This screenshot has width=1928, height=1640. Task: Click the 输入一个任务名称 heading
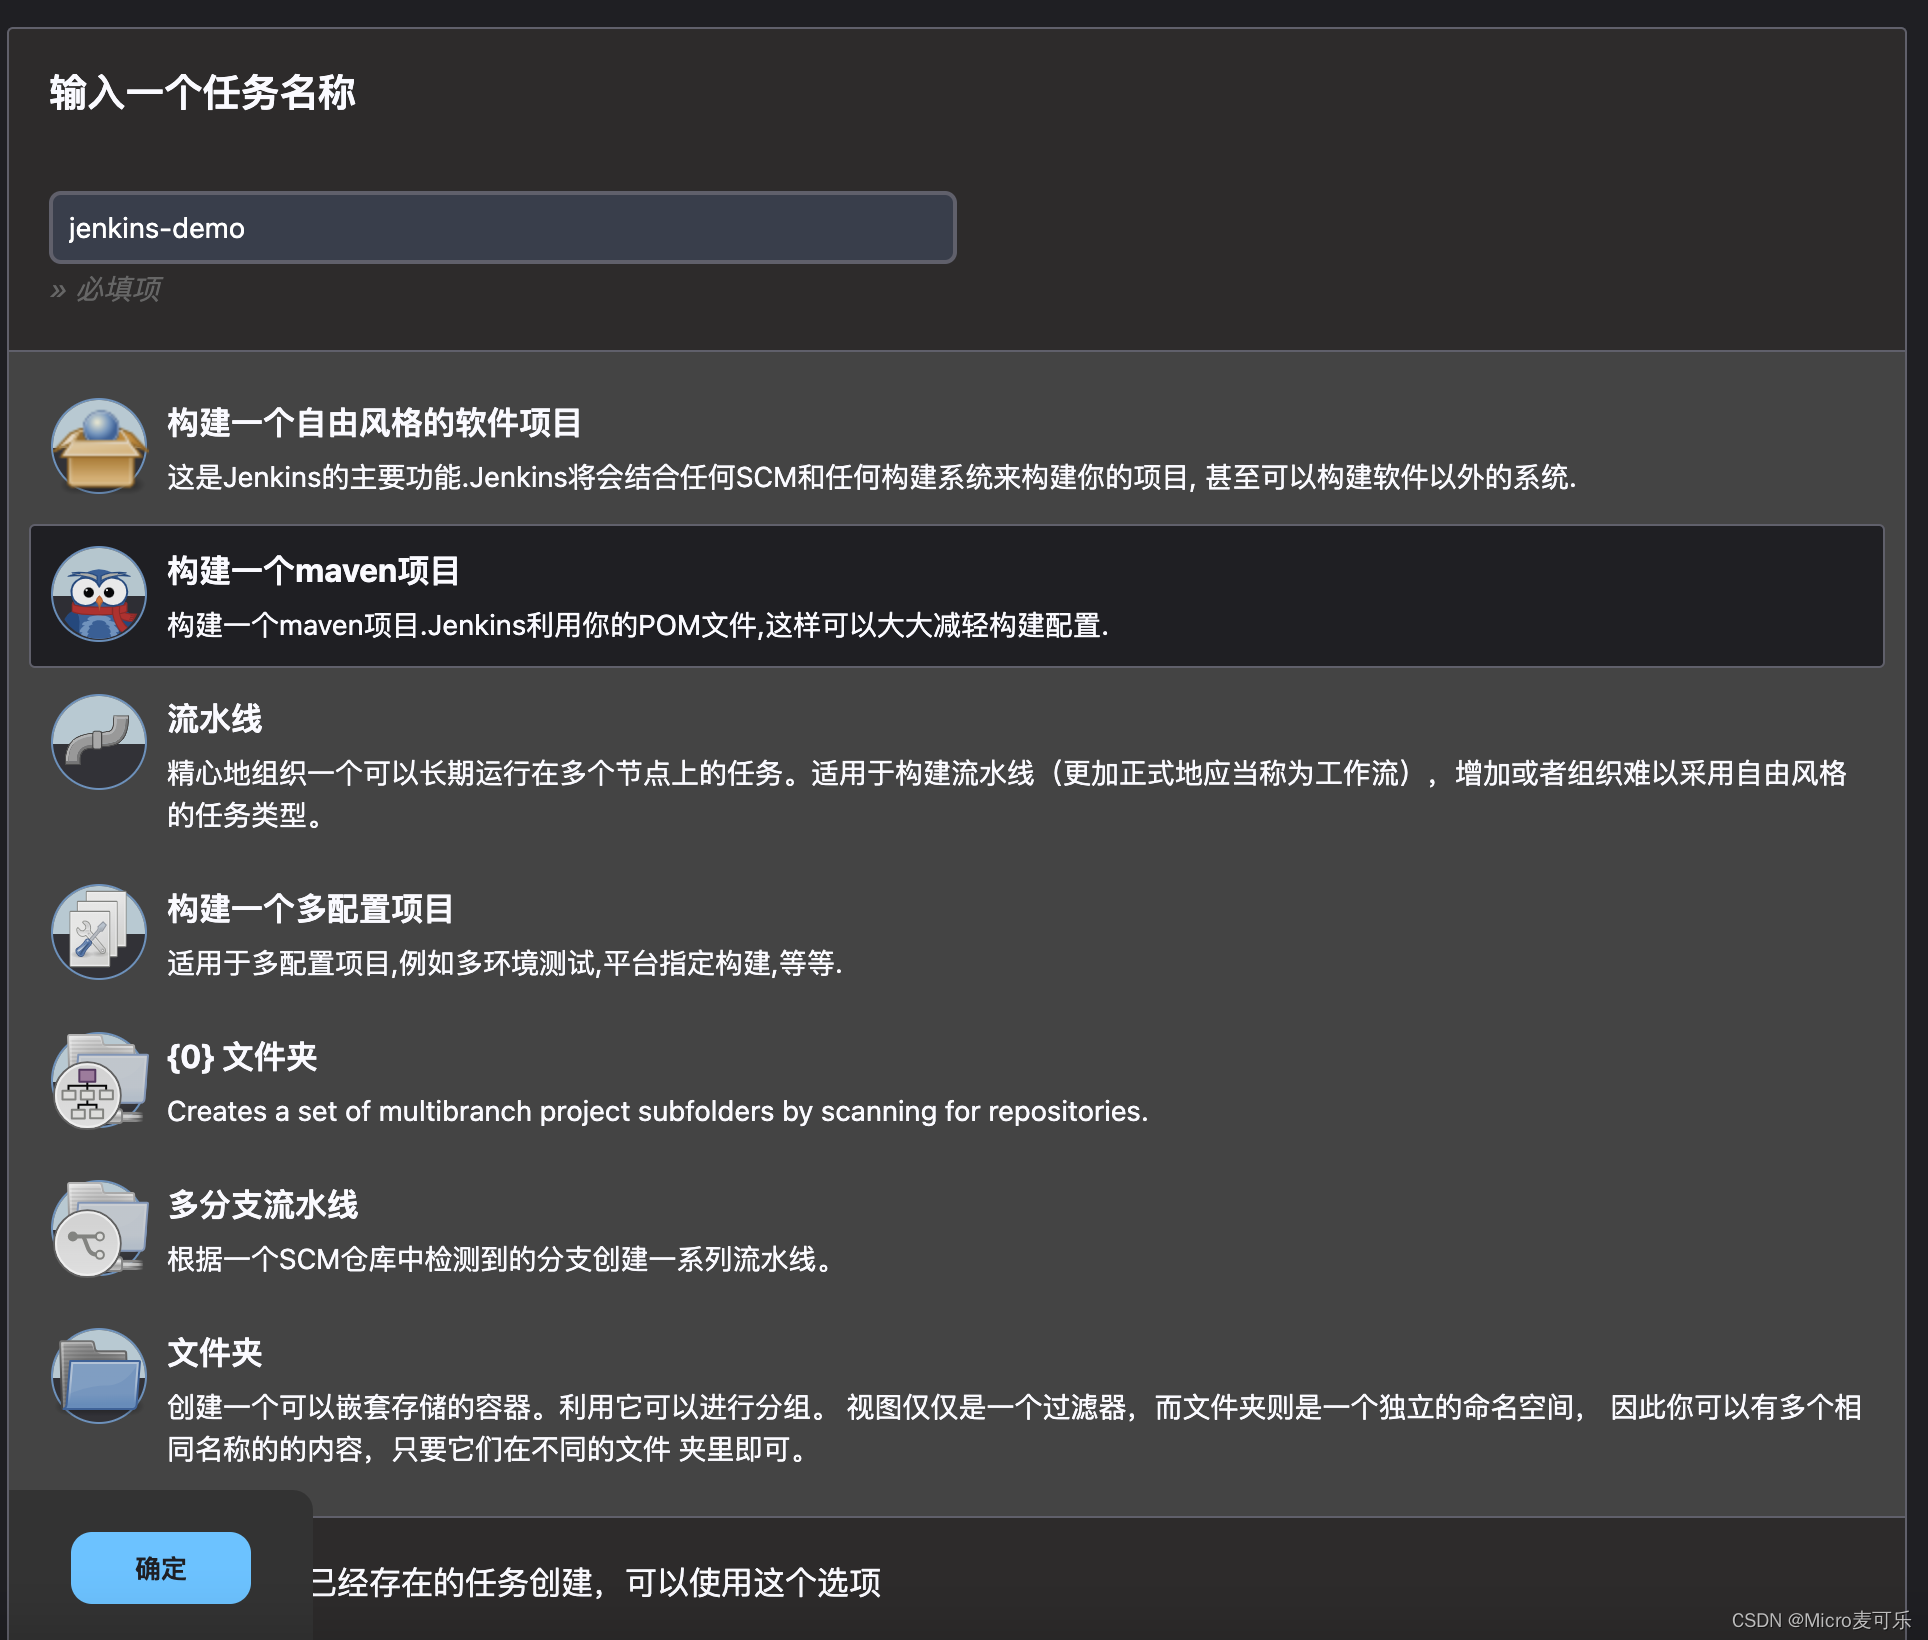[x=203, y=93]
